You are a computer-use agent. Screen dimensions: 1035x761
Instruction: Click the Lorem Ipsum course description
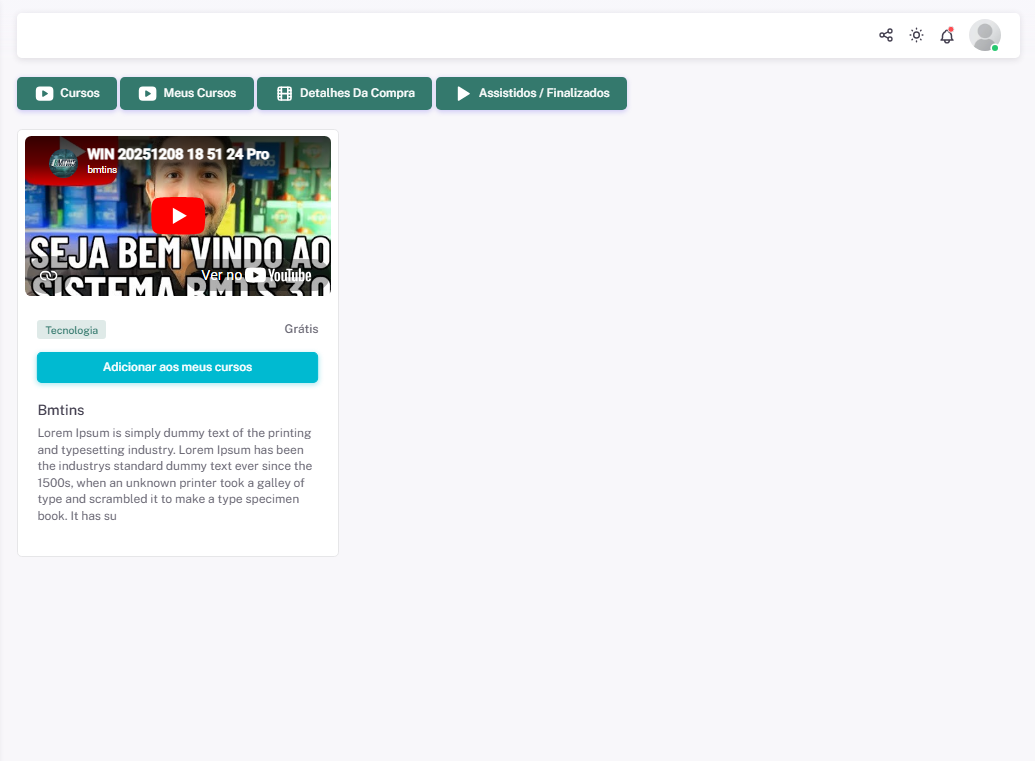(x=175, y=475)
